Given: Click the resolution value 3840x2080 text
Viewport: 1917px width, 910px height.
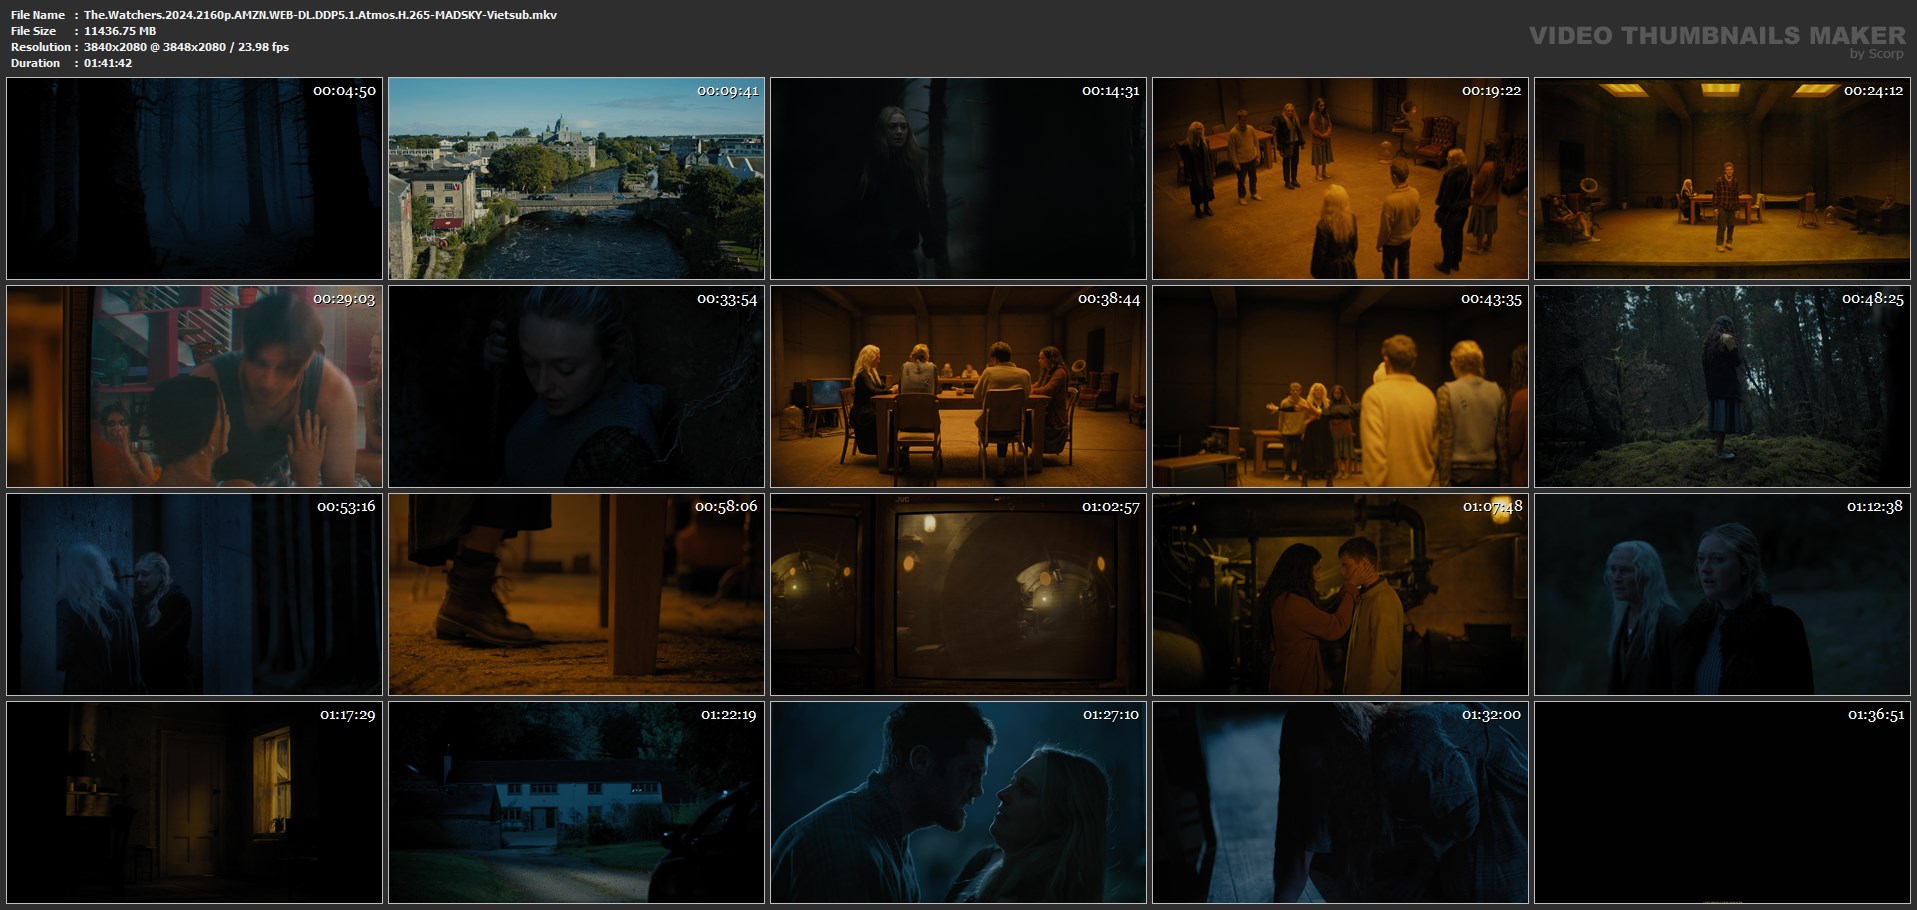Looking at the screenshot, I should [x=186, y=47].
